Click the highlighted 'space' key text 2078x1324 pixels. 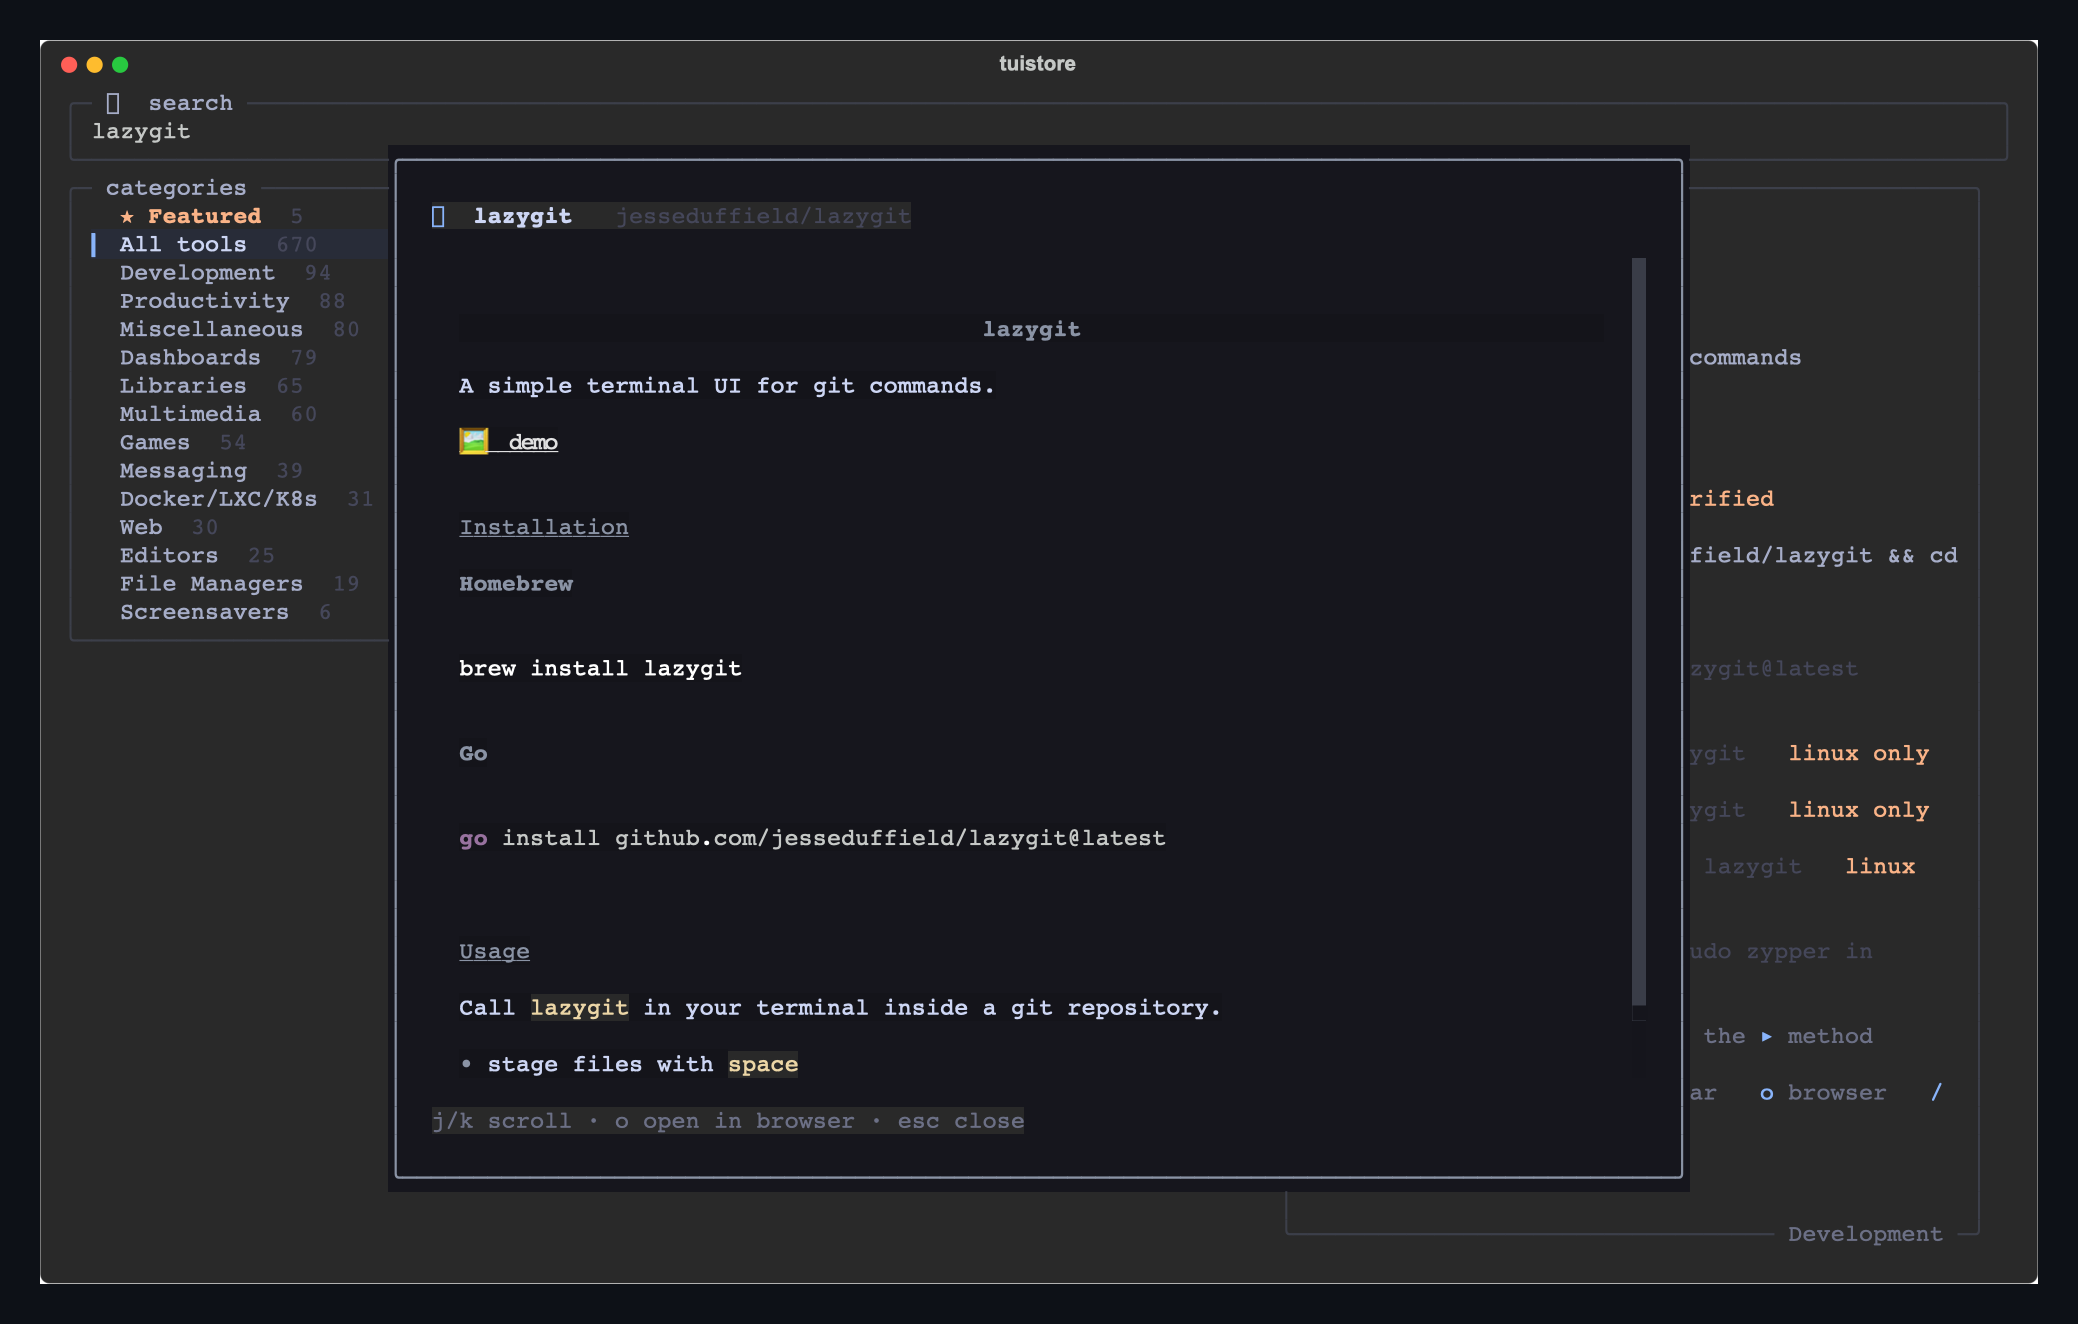tap(763, 1064)
